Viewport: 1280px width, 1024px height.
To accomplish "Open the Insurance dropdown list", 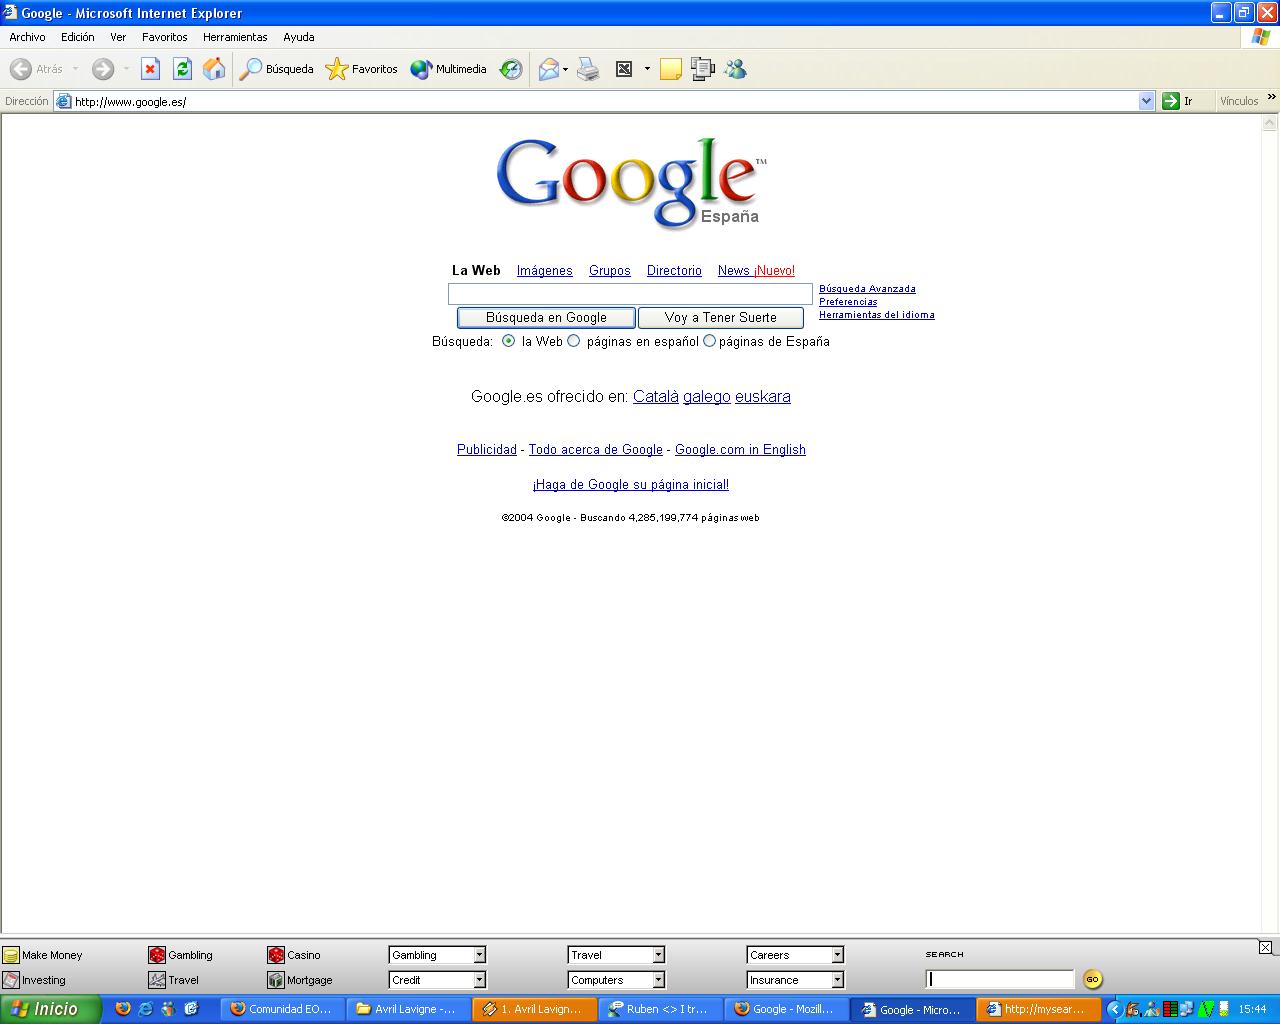I will coord(795,980).
